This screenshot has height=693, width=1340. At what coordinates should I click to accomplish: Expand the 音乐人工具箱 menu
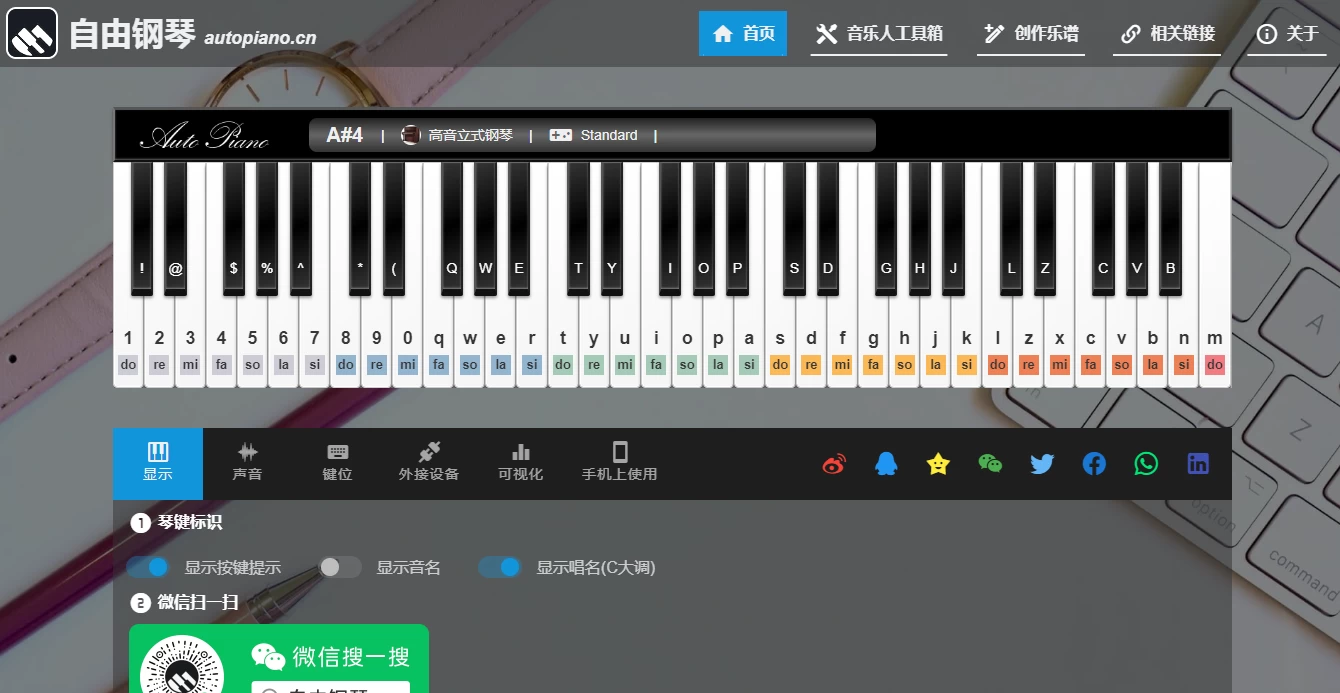click(x=879, y=34)
